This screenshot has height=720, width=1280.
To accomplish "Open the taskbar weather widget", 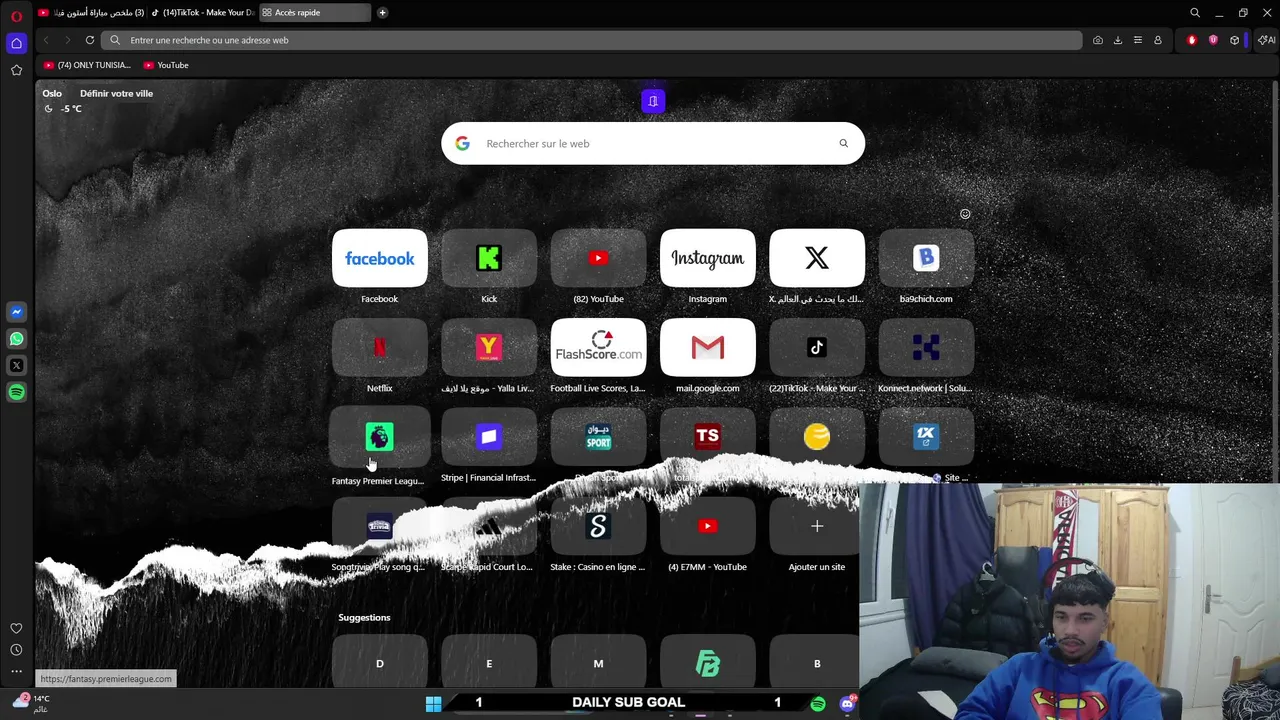I will click(30, 703).
